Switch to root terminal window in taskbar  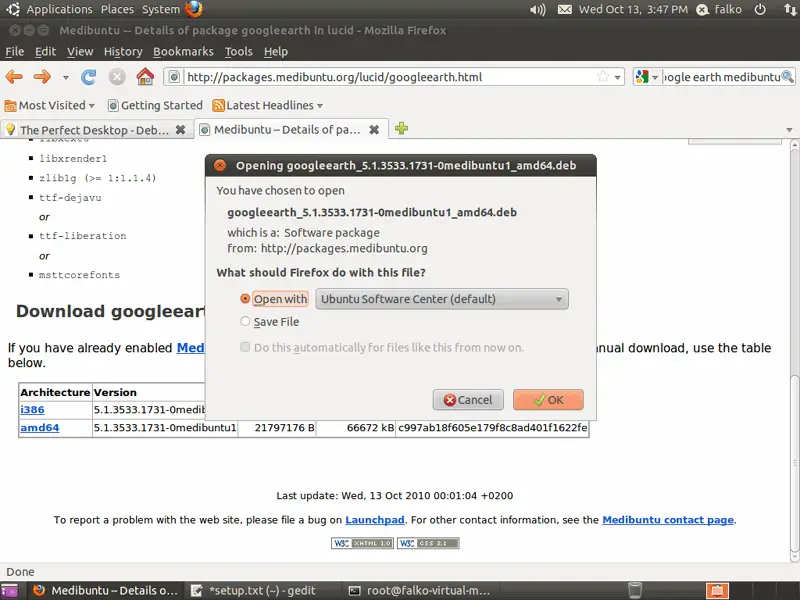(419, 591)
